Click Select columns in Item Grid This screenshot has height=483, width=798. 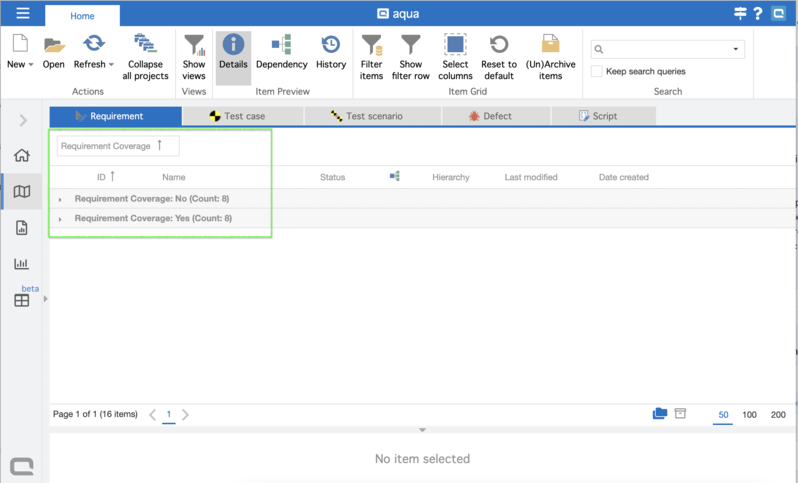tap(455, 46)
